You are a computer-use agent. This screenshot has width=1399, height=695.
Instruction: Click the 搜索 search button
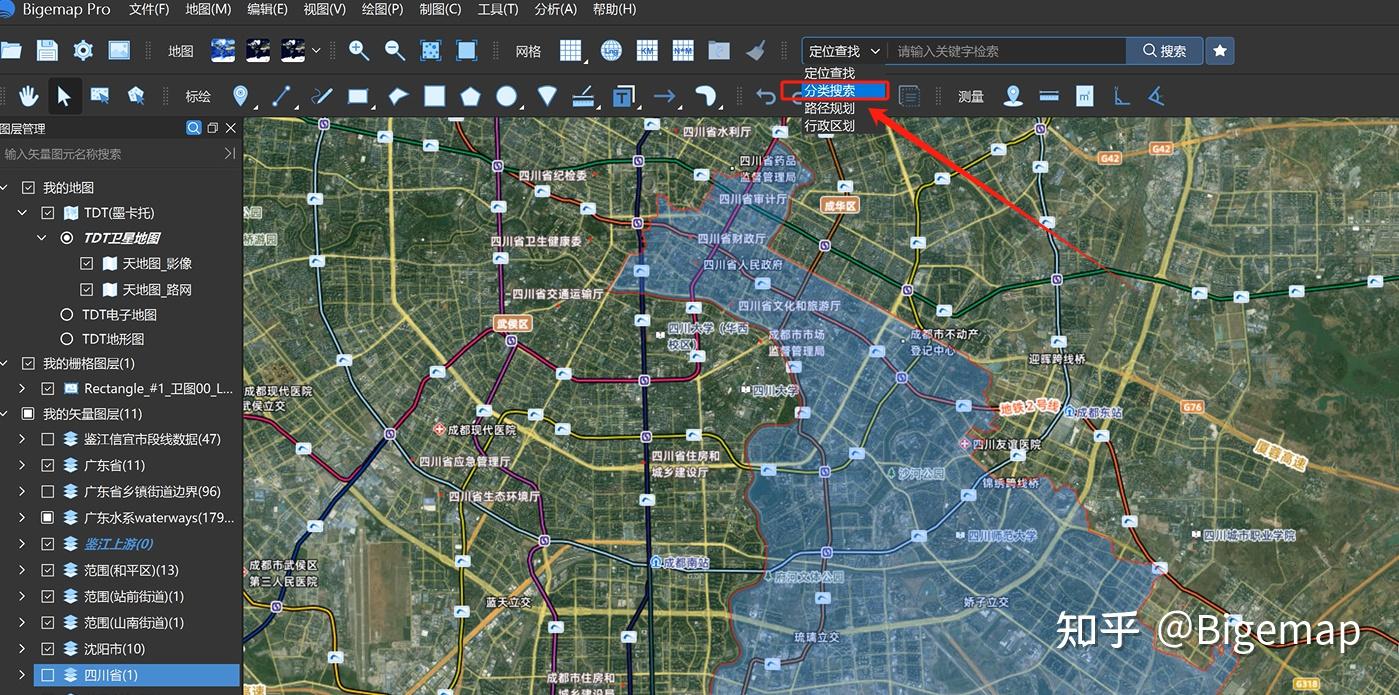(x=1163, y=51)
